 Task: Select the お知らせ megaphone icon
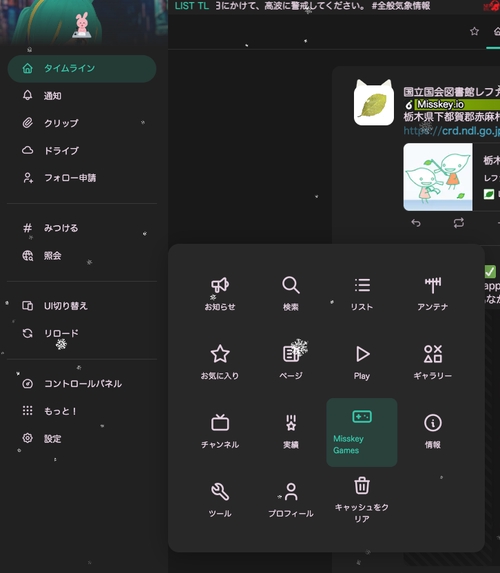click(220, 285)
